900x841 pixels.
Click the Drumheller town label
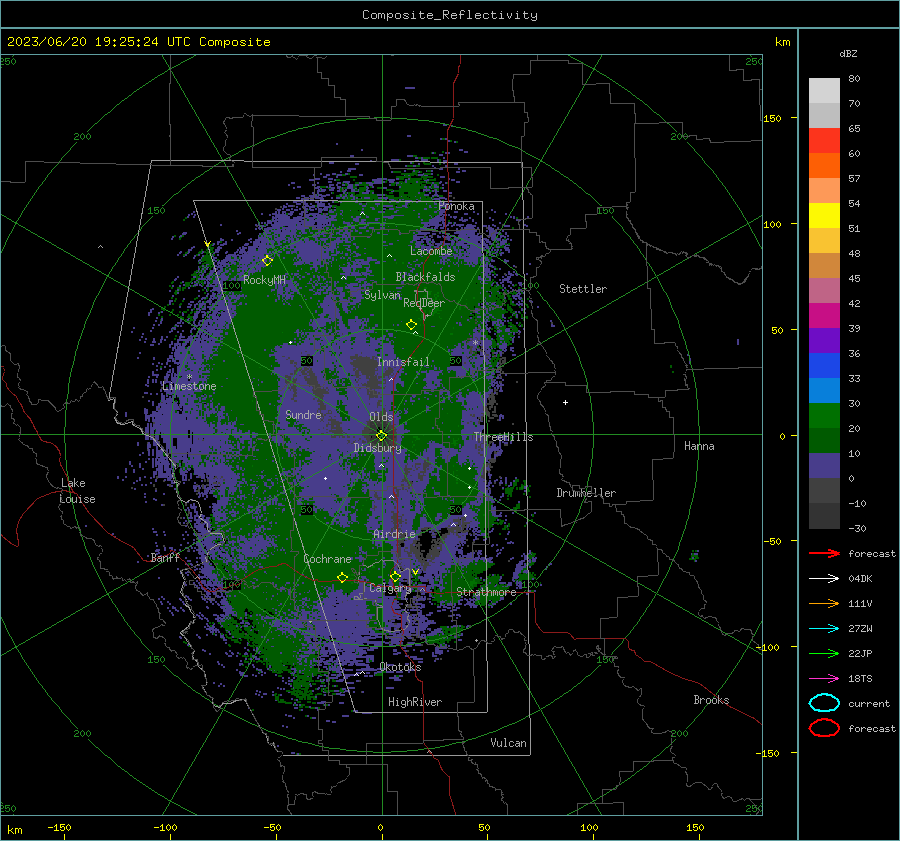[x=586, y=493]
